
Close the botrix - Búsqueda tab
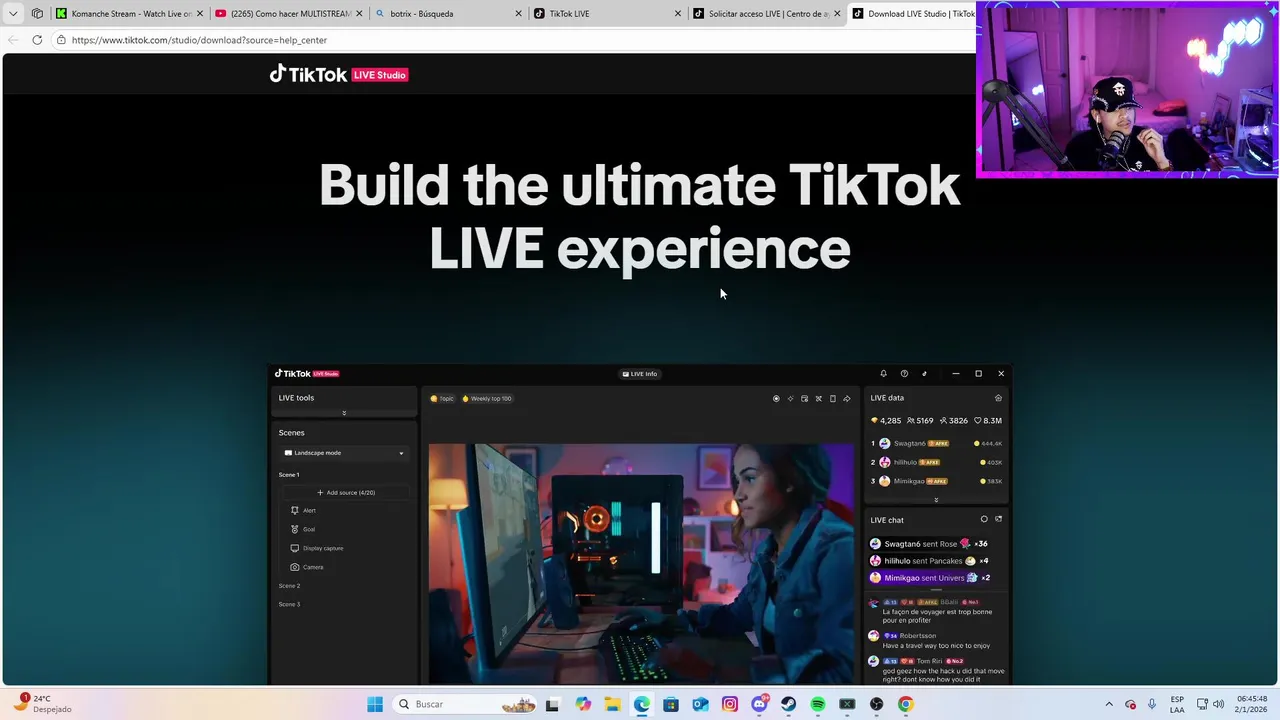[519, 14]
